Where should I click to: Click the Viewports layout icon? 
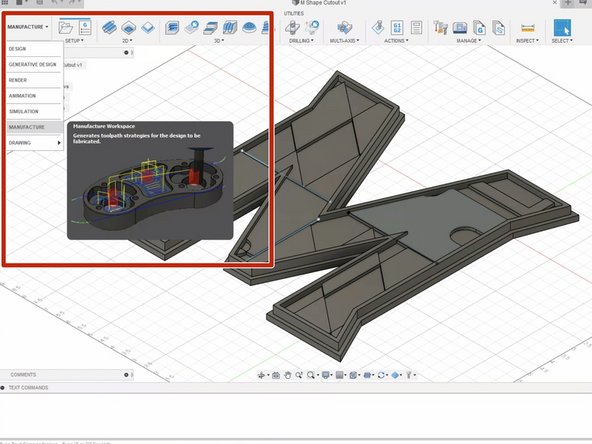[x=353, y=375]
